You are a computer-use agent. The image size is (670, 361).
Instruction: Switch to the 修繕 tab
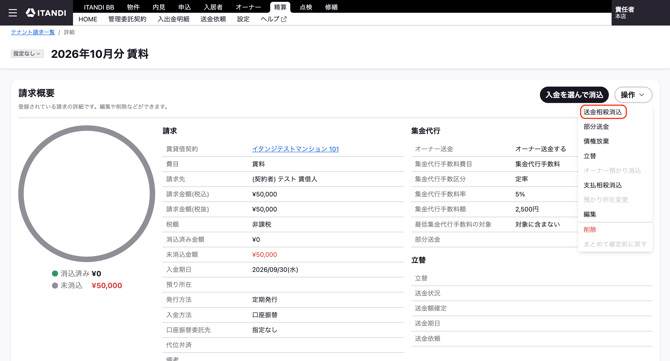pyautogui.click(x=331, y=7)
